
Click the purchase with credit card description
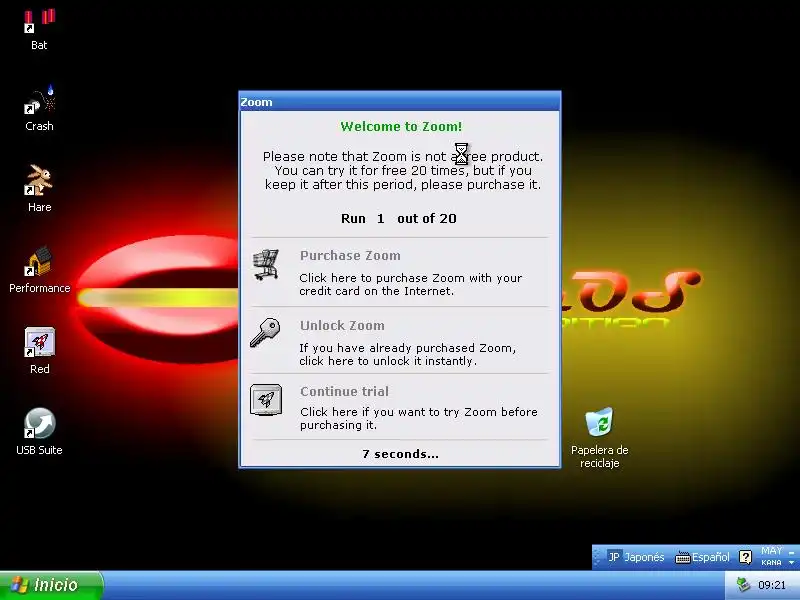click(411, 285)
